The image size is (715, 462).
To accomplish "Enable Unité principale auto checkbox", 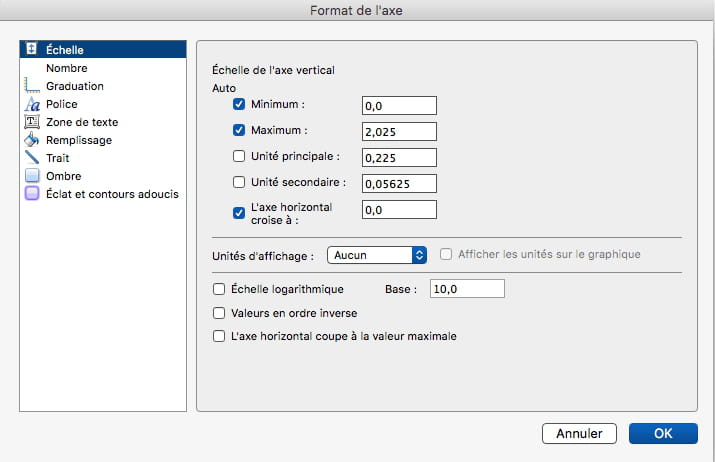I will tap(238, 156).
